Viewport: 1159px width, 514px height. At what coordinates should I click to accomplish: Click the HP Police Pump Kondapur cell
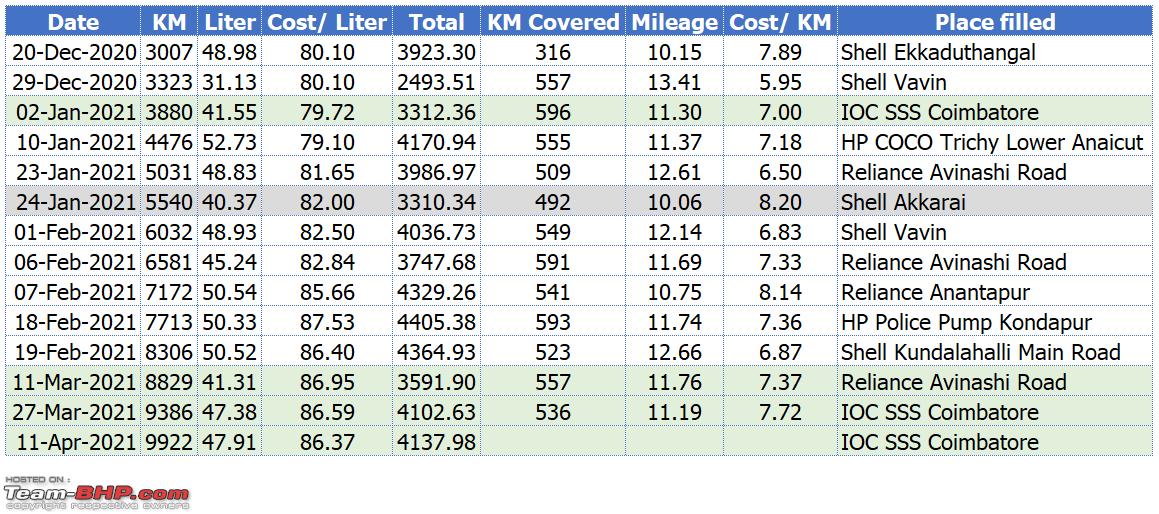[995, 322]
